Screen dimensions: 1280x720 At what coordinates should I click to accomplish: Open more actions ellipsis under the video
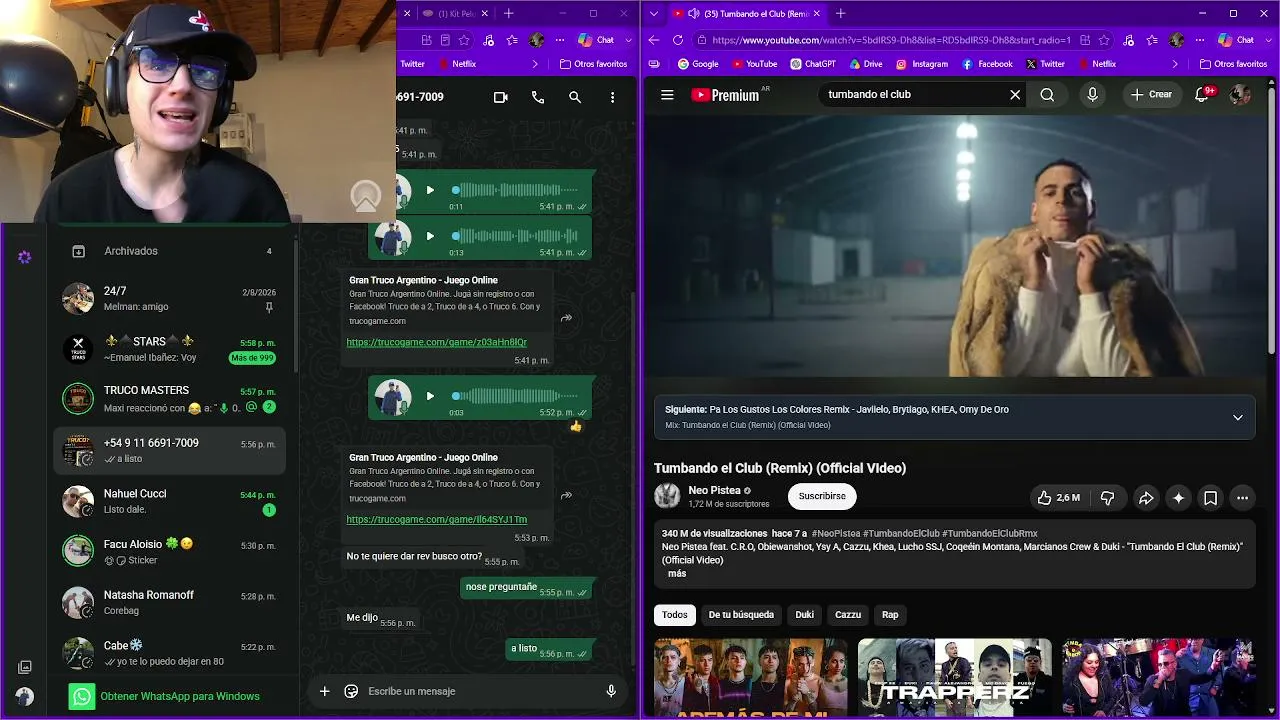tap(1242, 497)
